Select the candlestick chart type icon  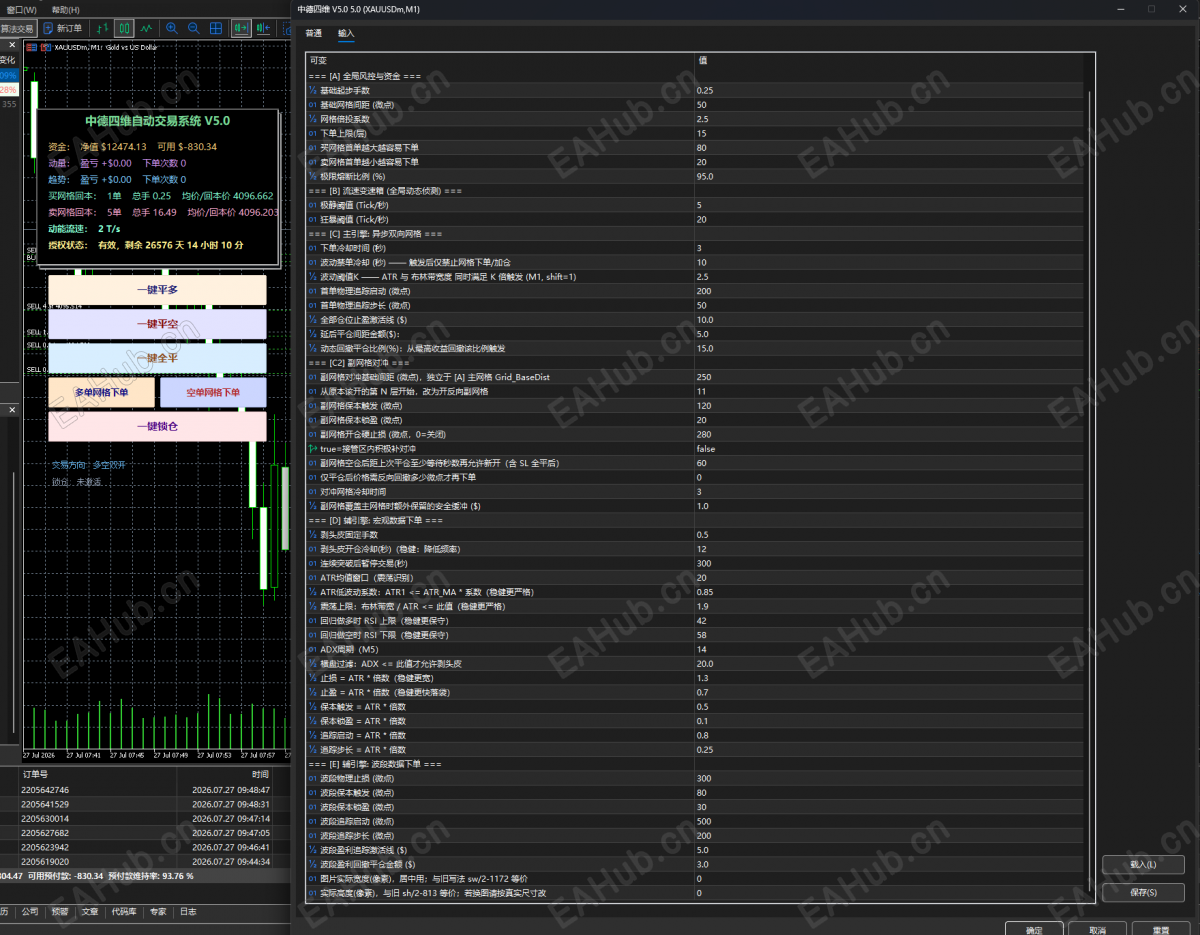click(x=124, y=28)
